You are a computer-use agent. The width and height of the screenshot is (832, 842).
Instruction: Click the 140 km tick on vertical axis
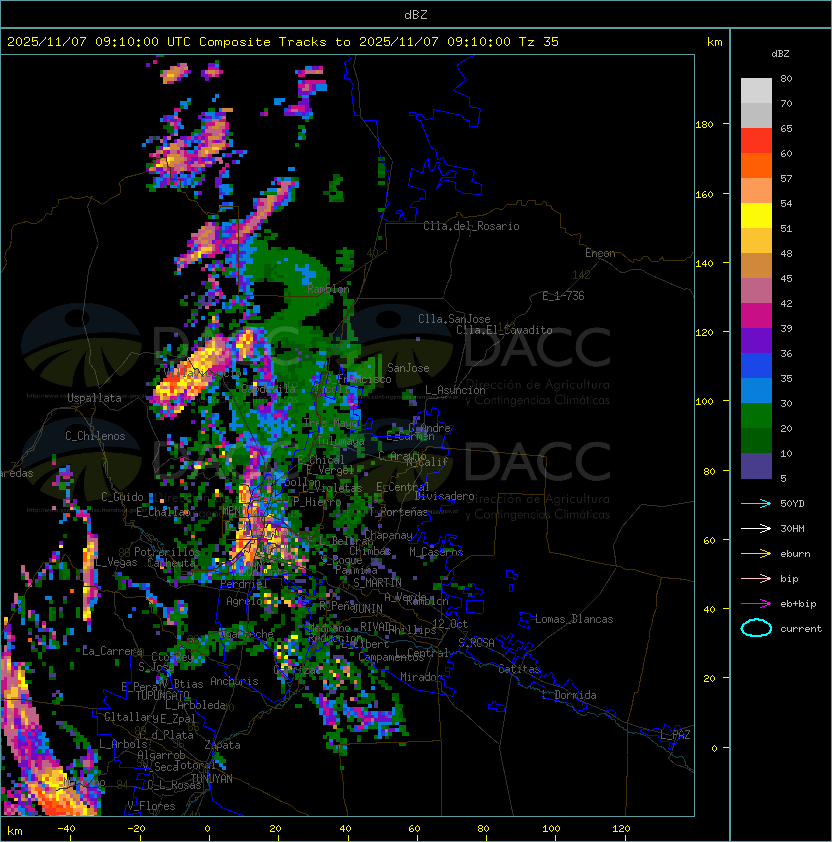pyautogui.click(x=704, y=263)
